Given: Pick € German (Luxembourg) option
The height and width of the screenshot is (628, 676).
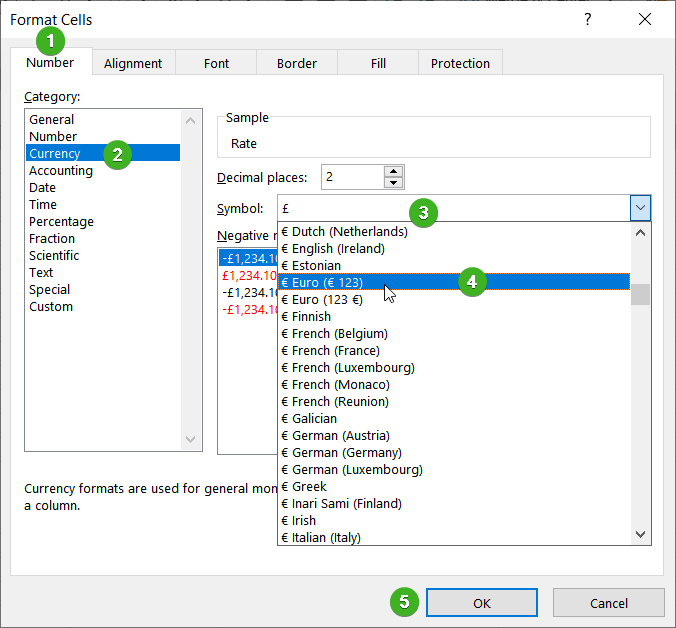Looking at the screenshot, I should click(454, 469).
